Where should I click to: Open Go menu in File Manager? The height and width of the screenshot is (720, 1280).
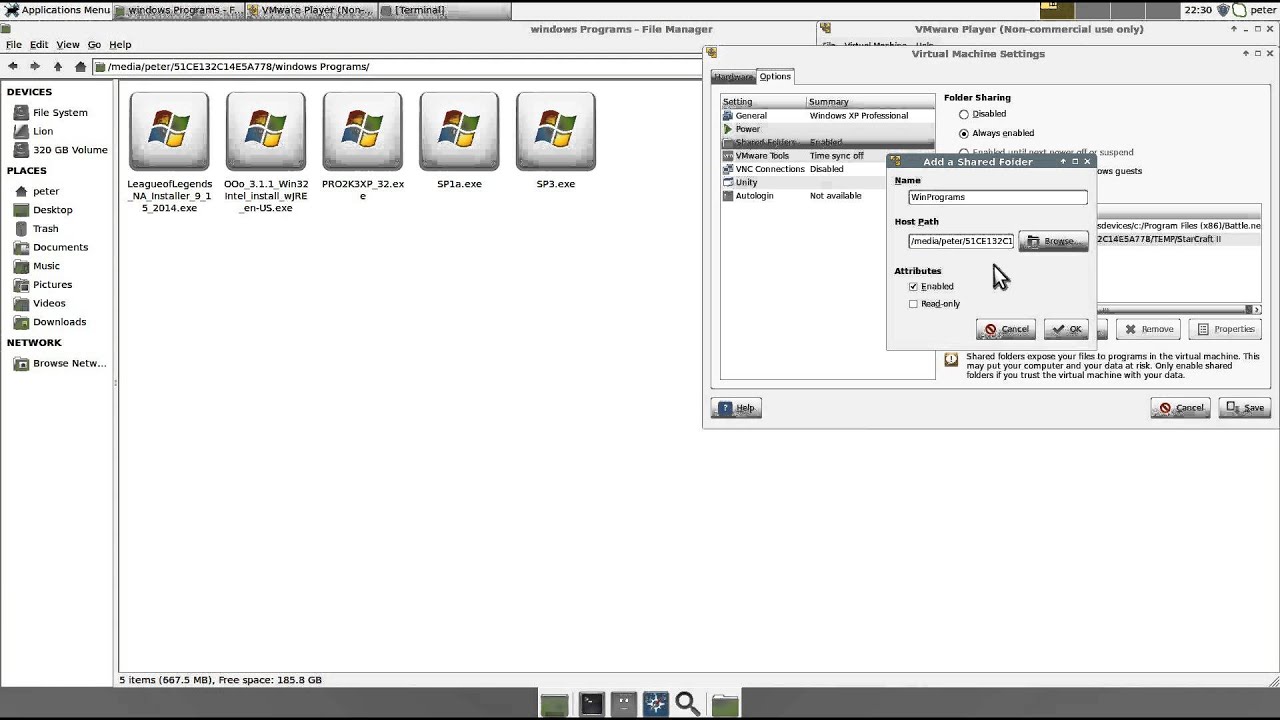[94, 45]
